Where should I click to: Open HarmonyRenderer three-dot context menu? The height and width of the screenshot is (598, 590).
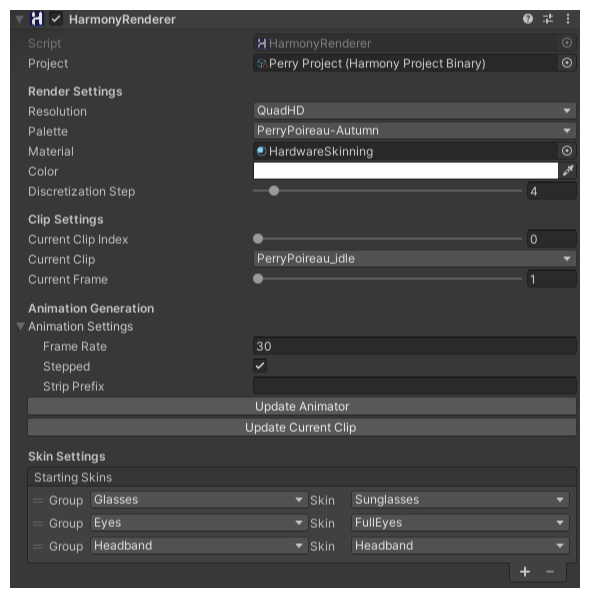(x=567, y=19)
